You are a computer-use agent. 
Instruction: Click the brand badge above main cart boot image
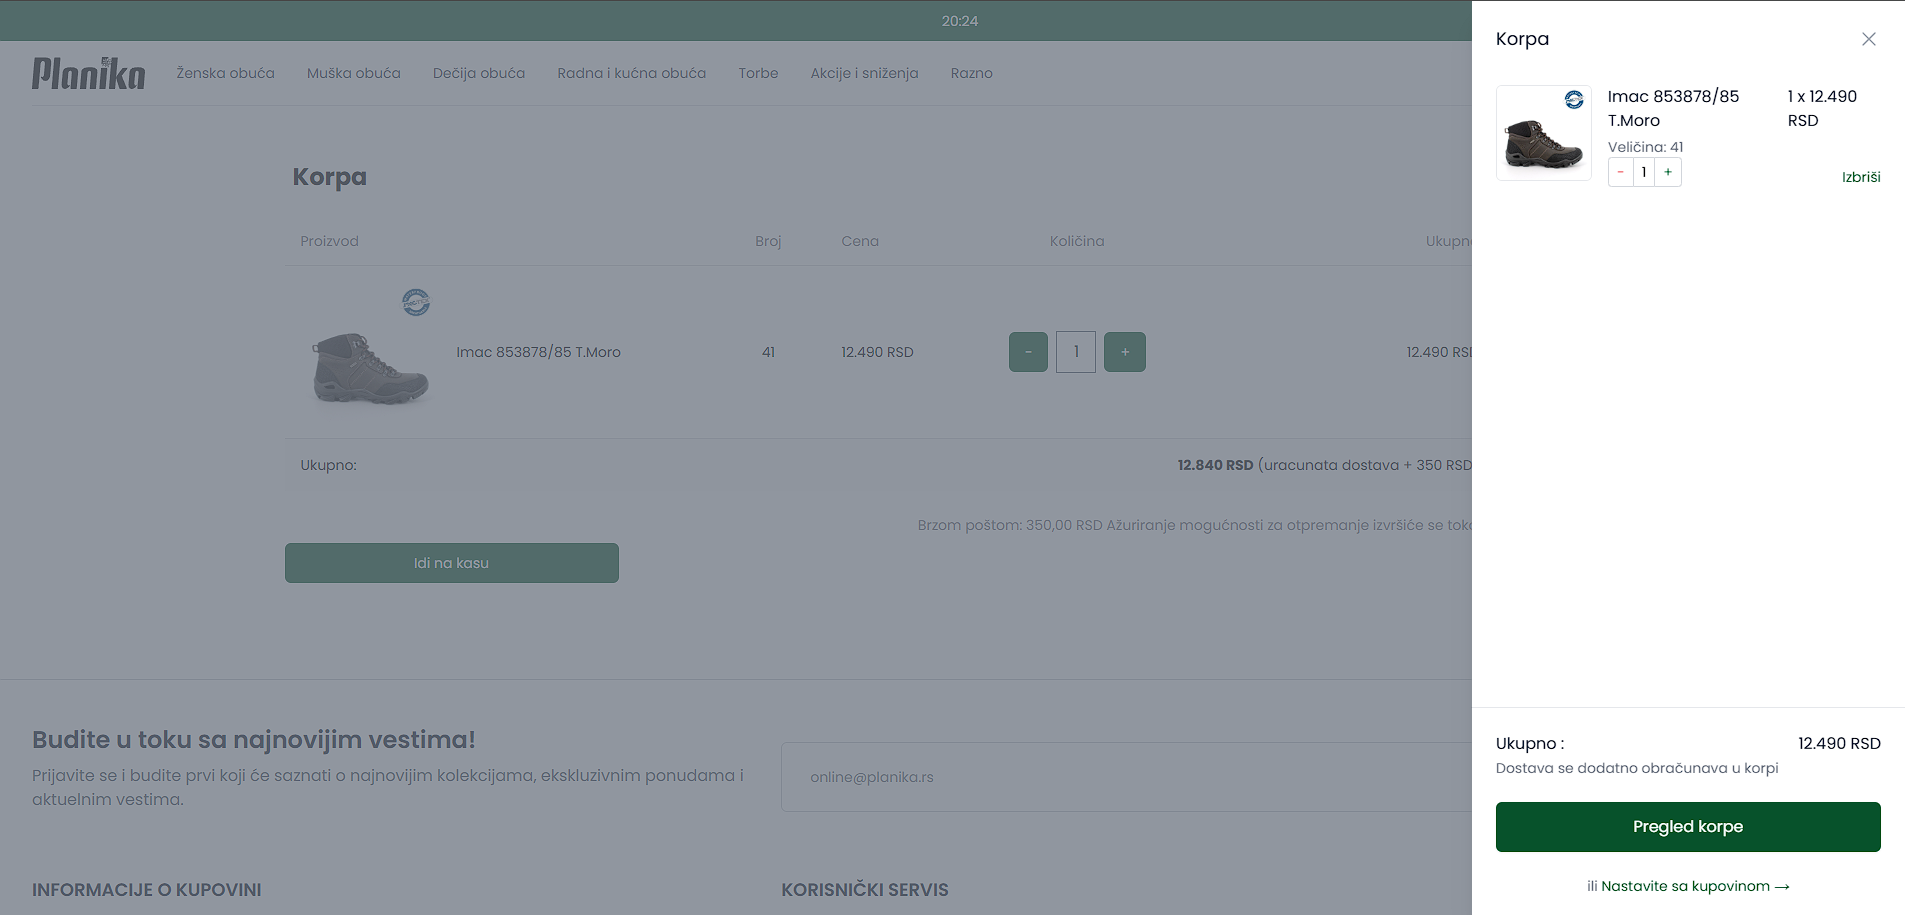pyautogui.click(x=416, y=302)
